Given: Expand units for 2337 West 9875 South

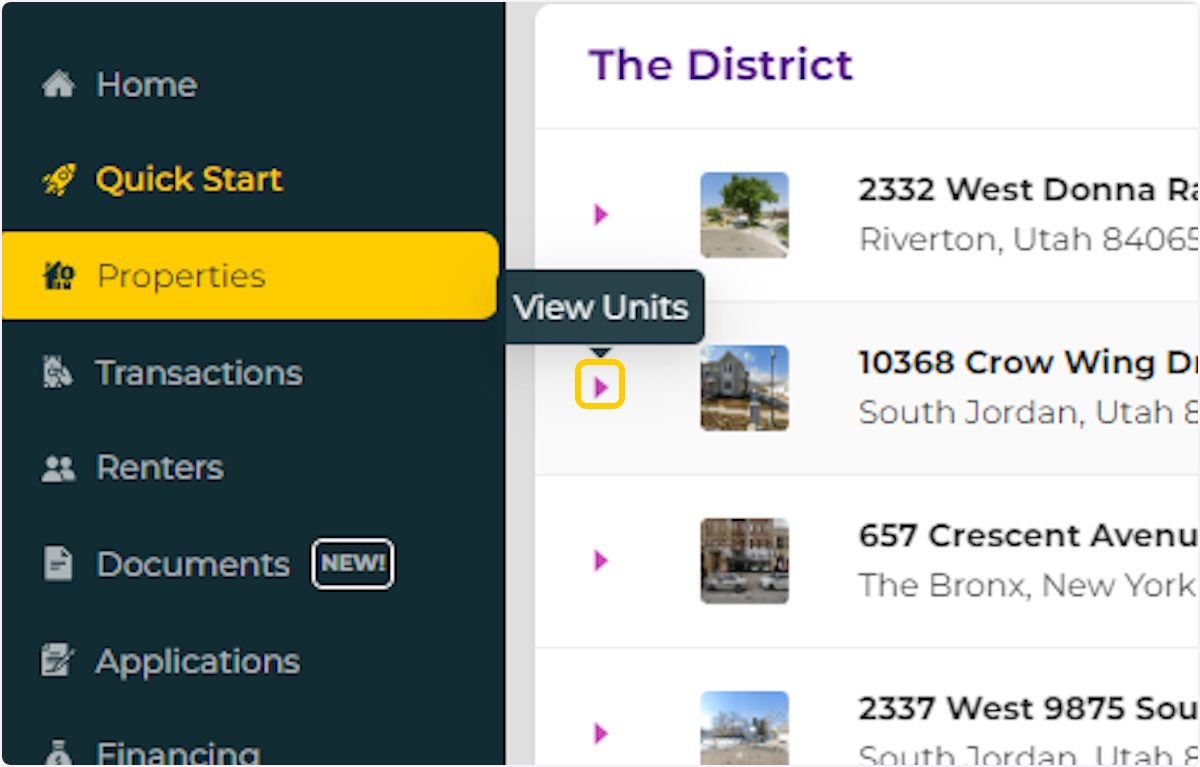Looking at the screenshot, I should click(600, 733).
